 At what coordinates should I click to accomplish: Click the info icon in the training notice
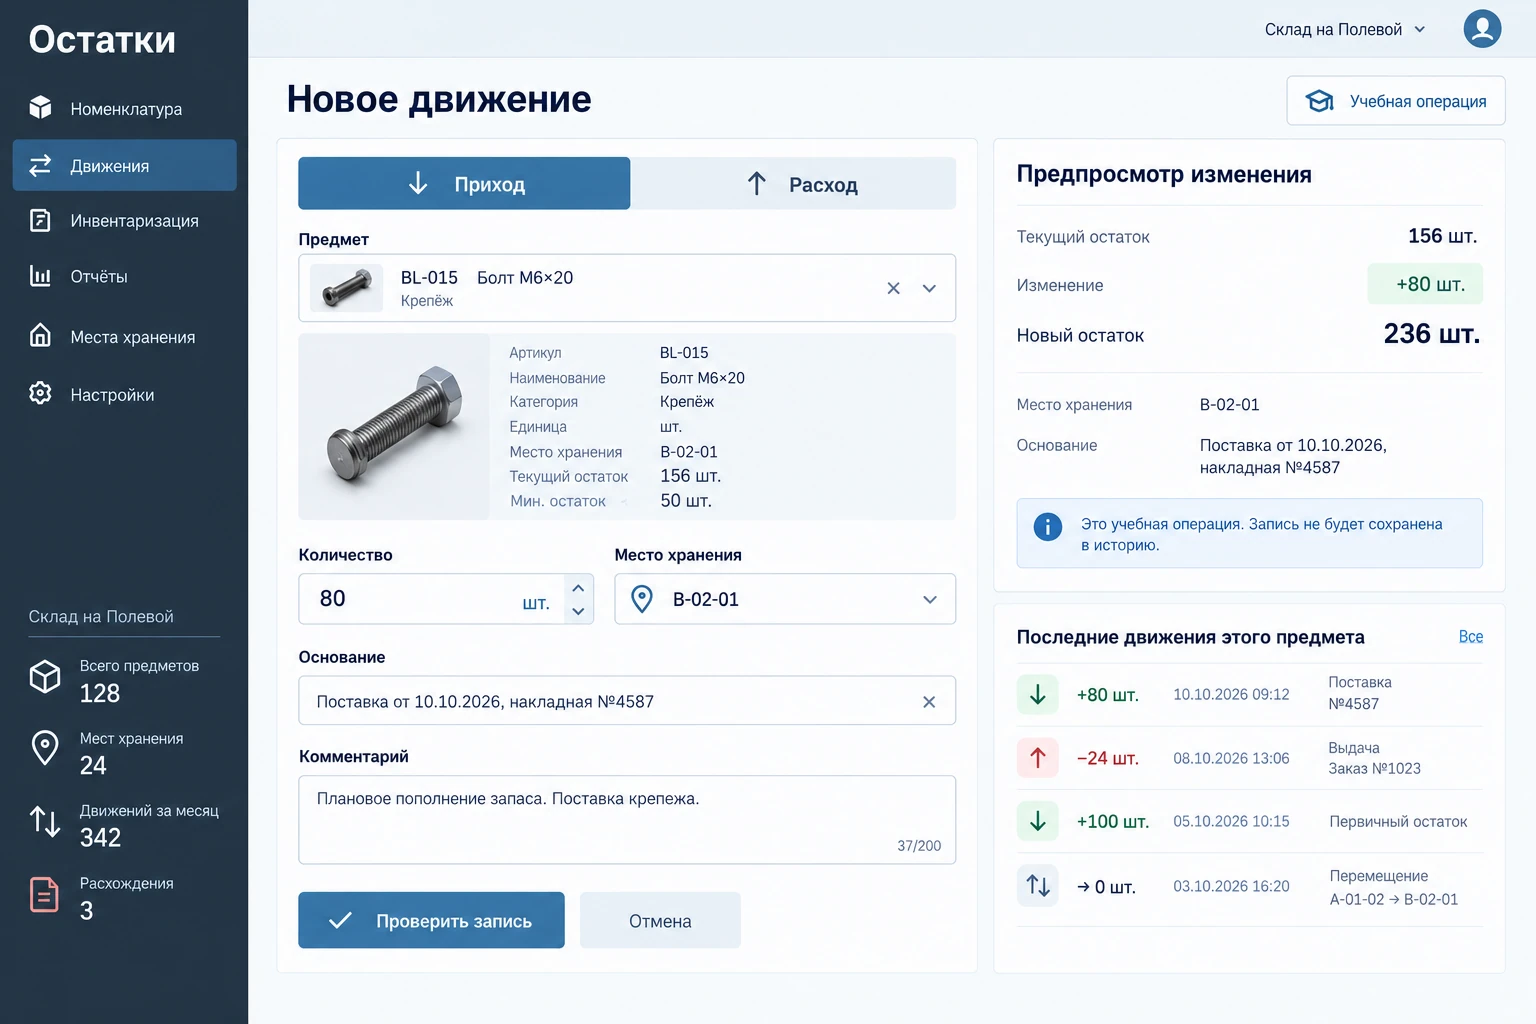click(x=1047, y=526)
